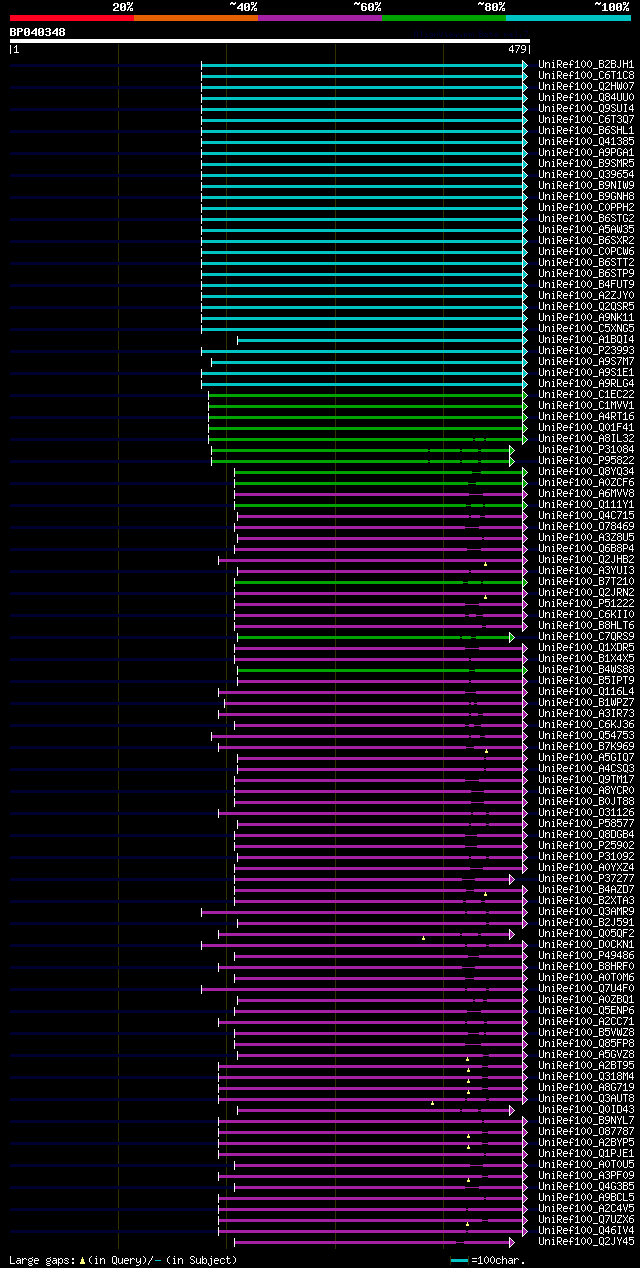Click the red 20% legend color segment
The height and width of the screenshot is (1268, 640).
(71, 18)
